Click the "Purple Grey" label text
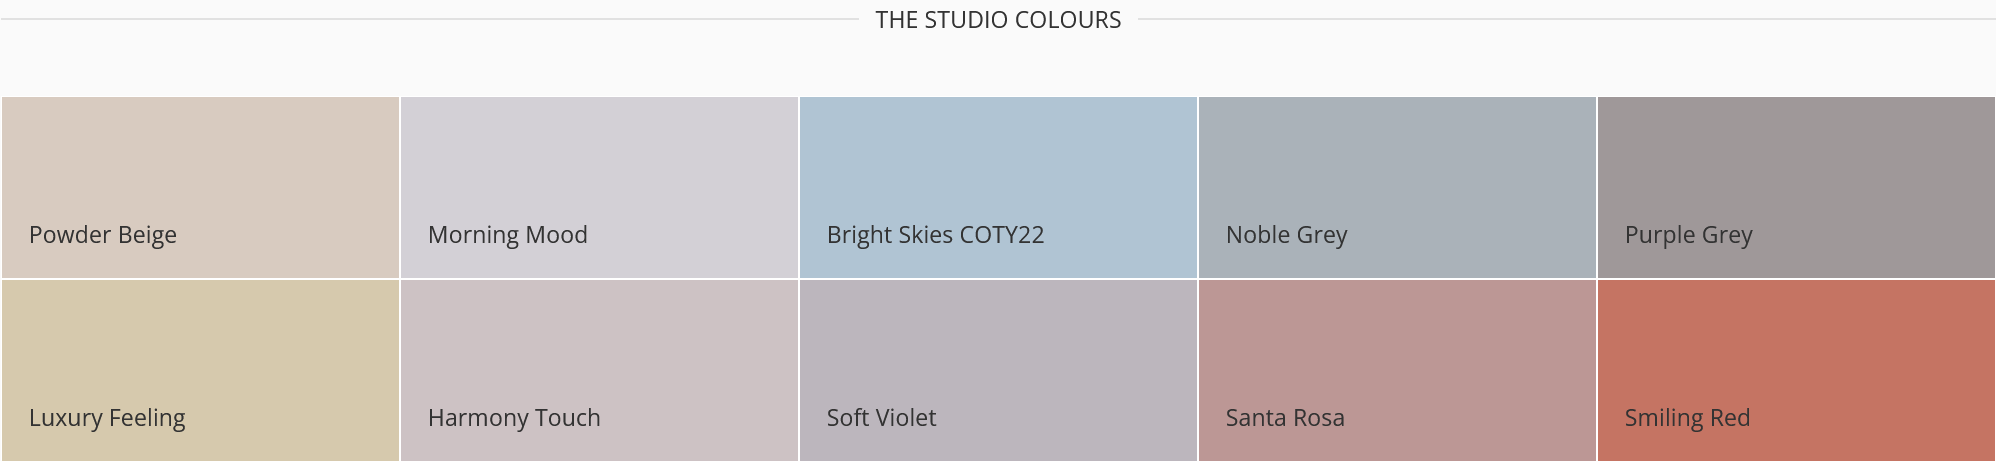 click(1689, 236)
